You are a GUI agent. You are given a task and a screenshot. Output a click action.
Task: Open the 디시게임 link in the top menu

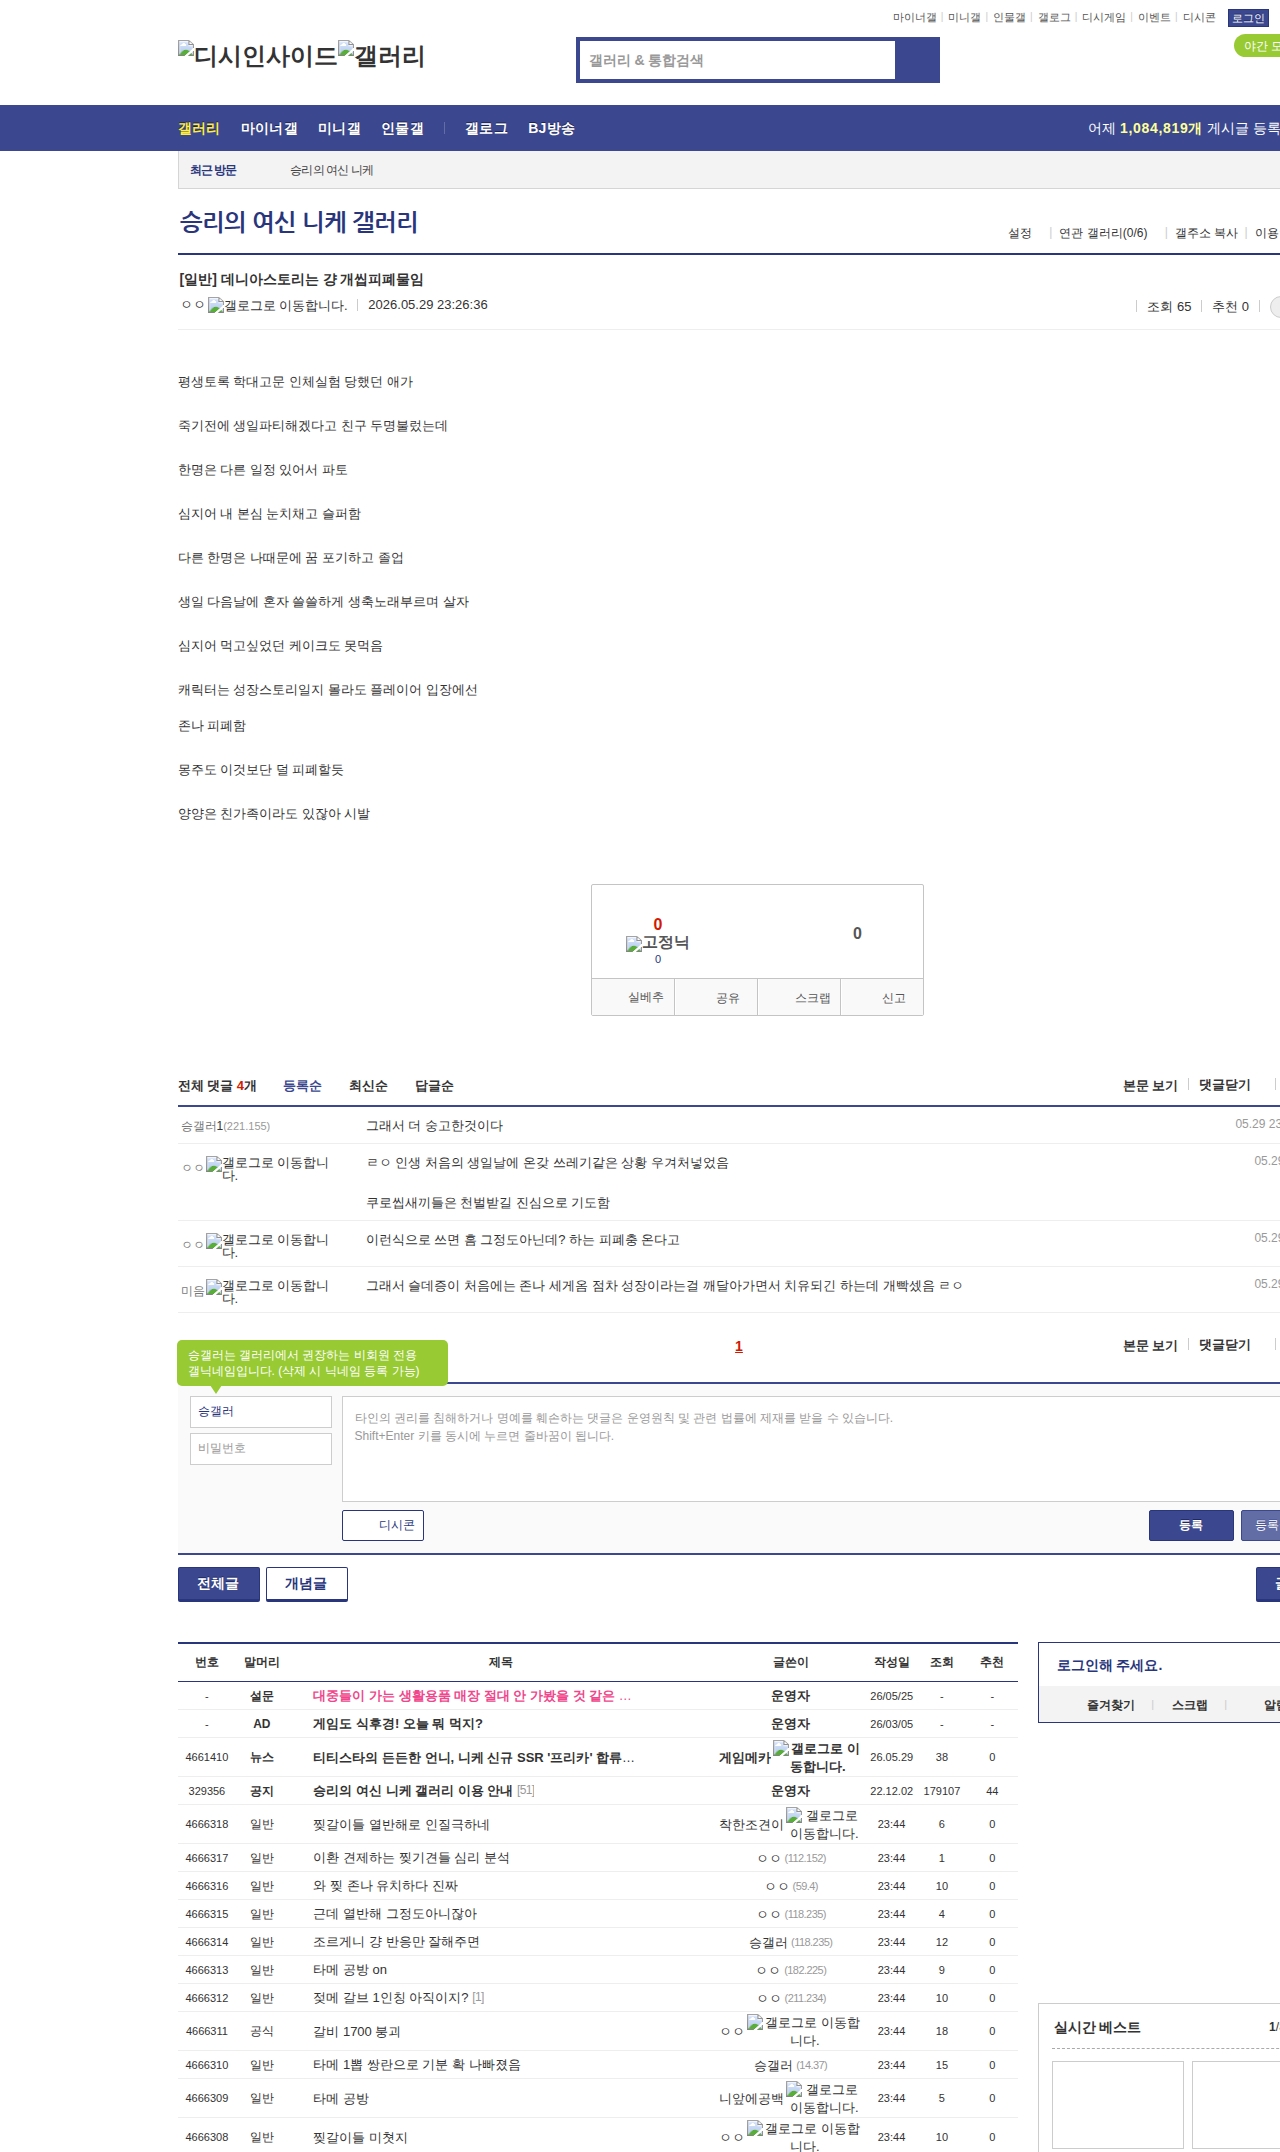tap(1104, 18)
